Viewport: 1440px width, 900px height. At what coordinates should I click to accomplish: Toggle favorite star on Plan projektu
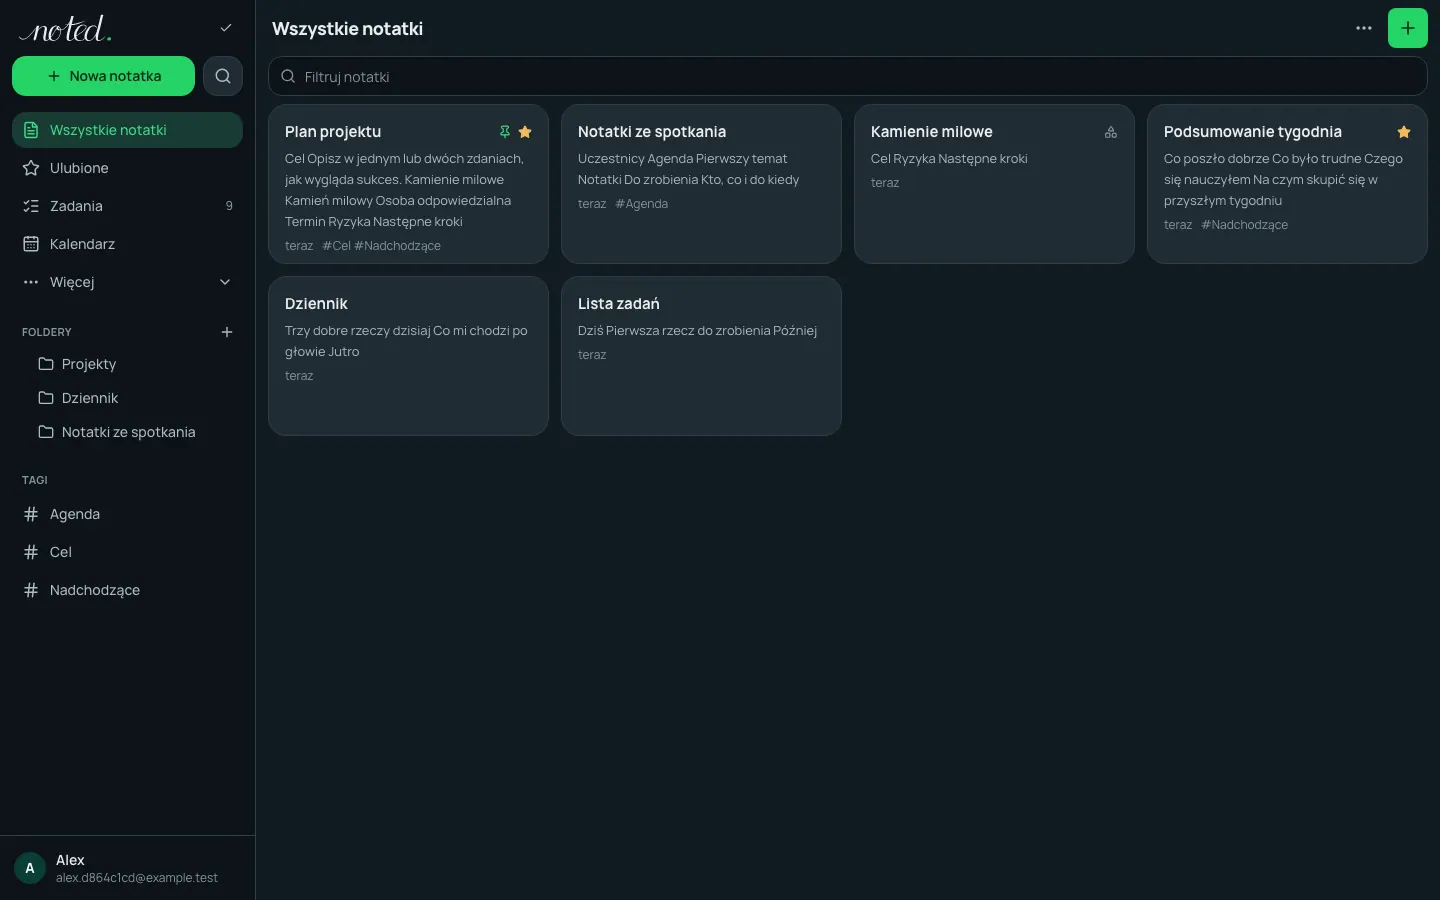pyautogui.click(x=525, y=132)
